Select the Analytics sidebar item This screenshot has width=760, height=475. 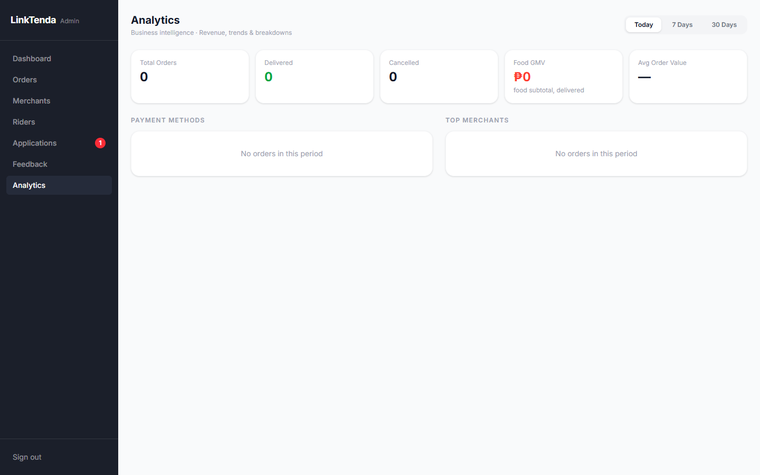coord(59,185)
